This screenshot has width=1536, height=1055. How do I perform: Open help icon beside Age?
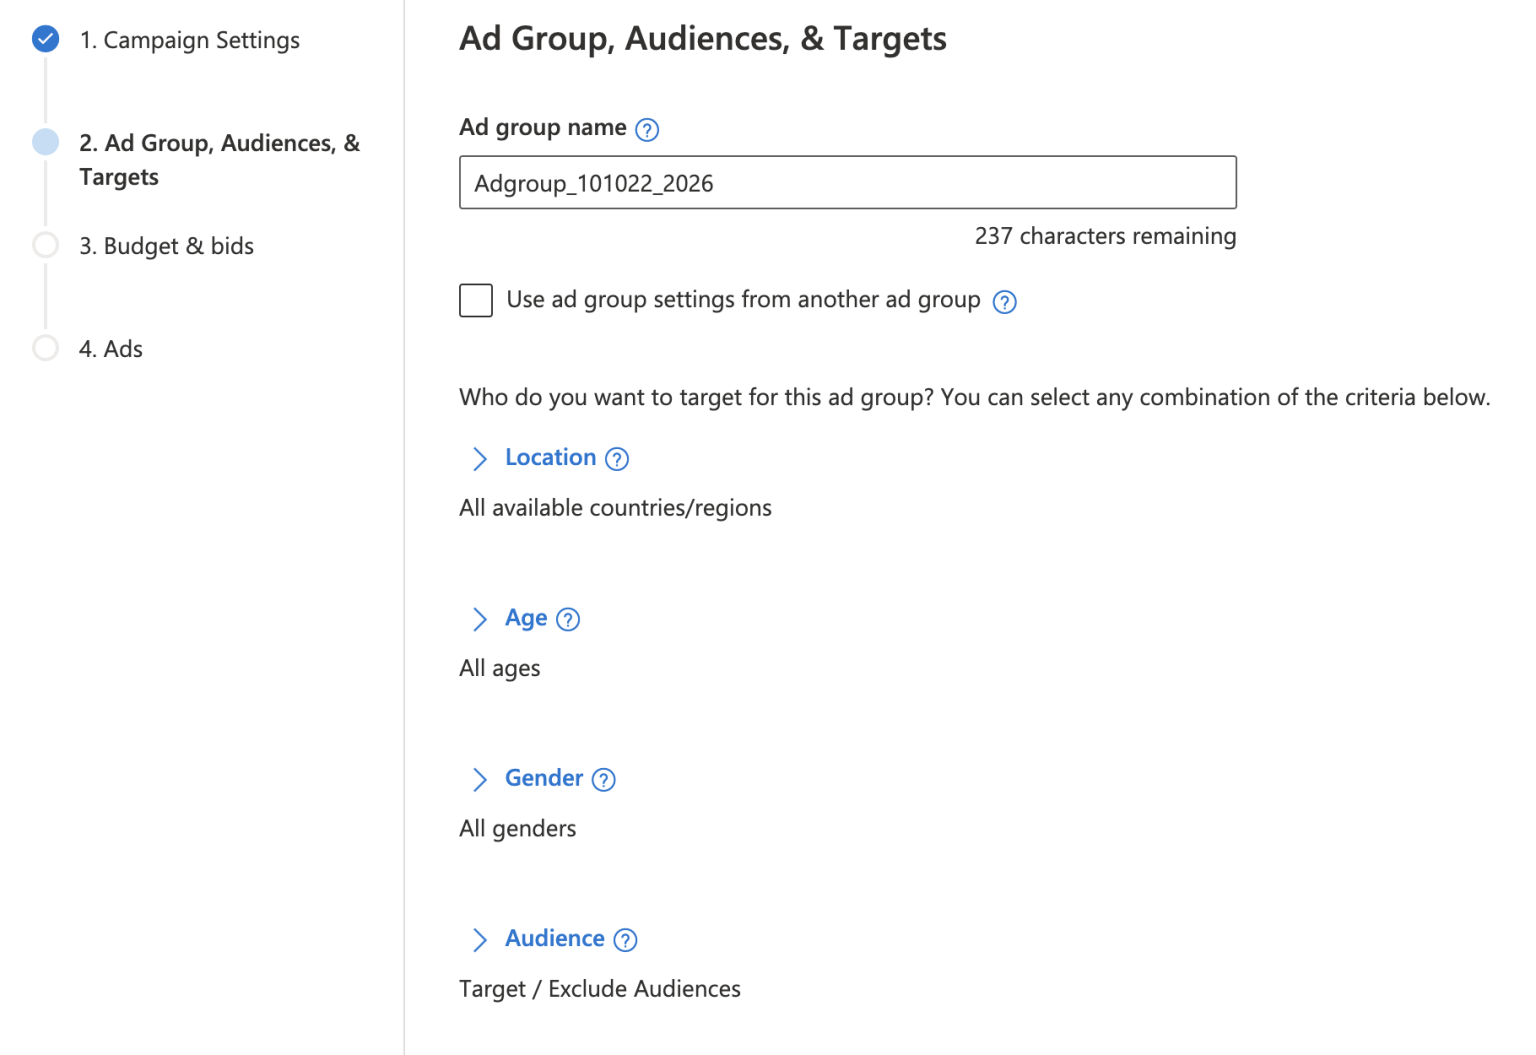(x=568, y=619)
